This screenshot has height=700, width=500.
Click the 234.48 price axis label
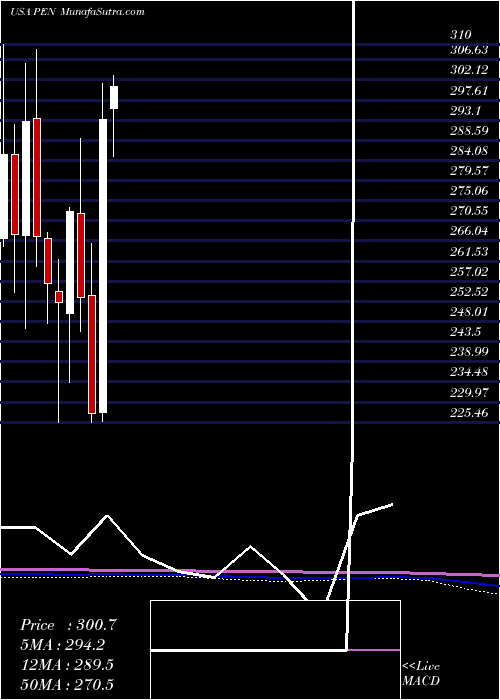468,372
